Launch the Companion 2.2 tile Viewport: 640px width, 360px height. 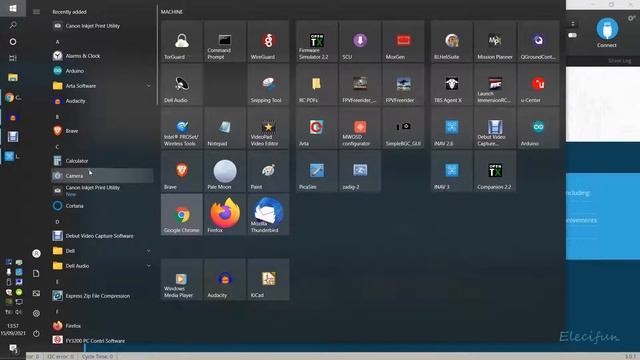point(495,171)
